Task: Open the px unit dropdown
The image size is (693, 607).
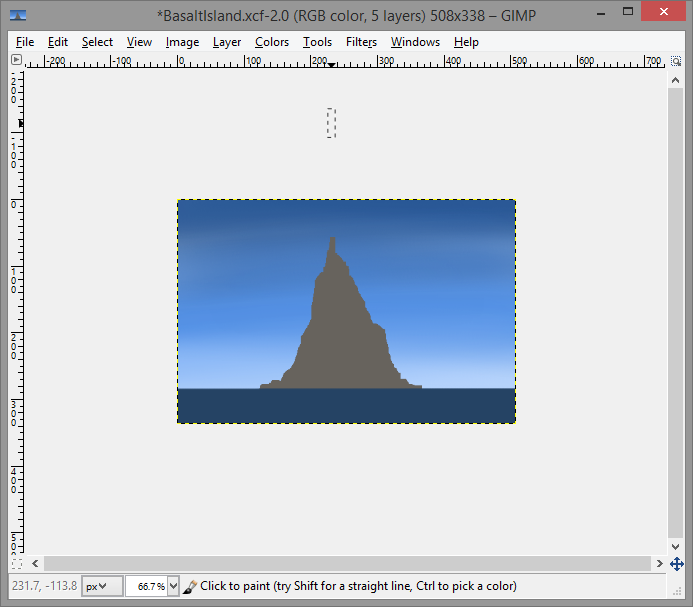Action: (x=102, y=586)
